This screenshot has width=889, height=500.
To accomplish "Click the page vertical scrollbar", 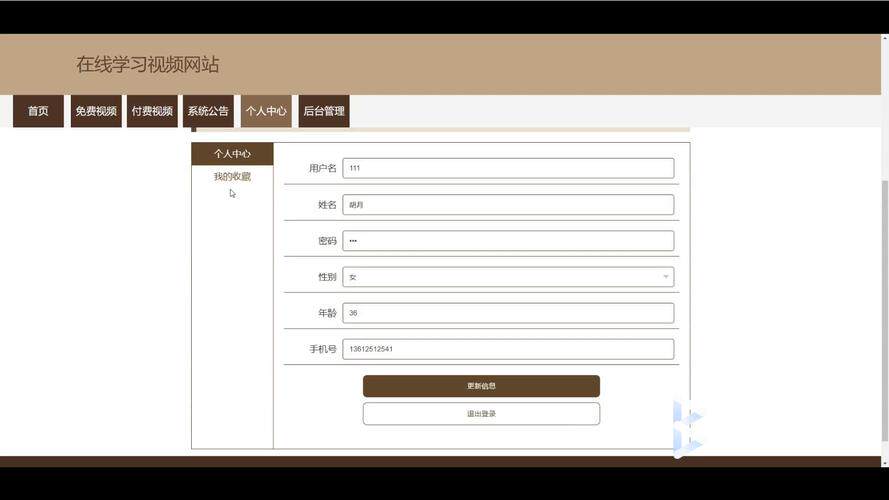I will click(884, 311).
